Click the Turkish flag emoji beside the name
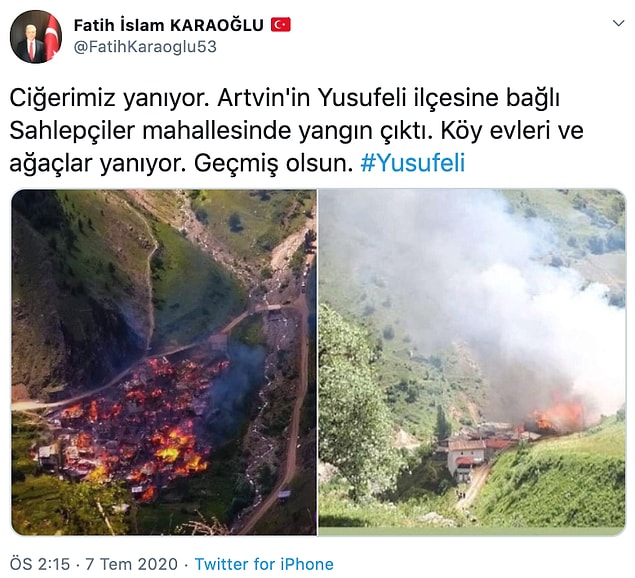 [280, 25]
